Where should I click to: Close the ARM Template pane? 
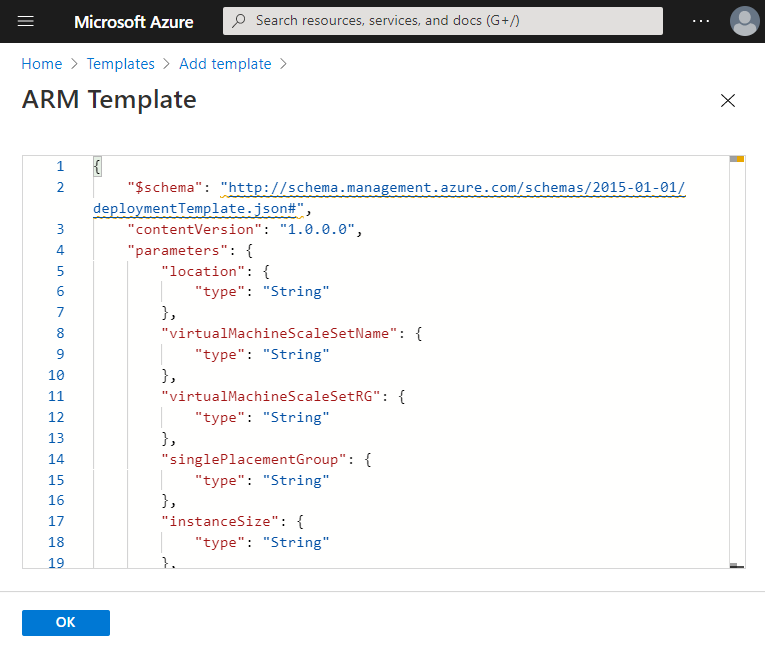point(728,100)
